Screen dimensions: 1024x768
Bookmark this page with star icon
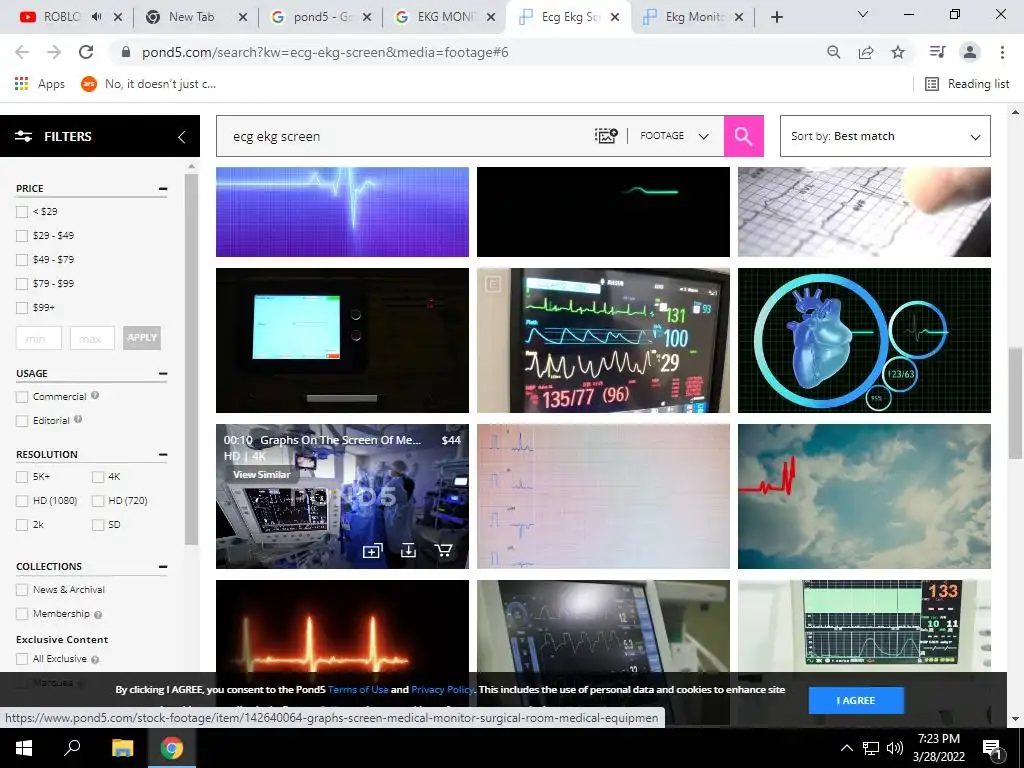point(898,52)
